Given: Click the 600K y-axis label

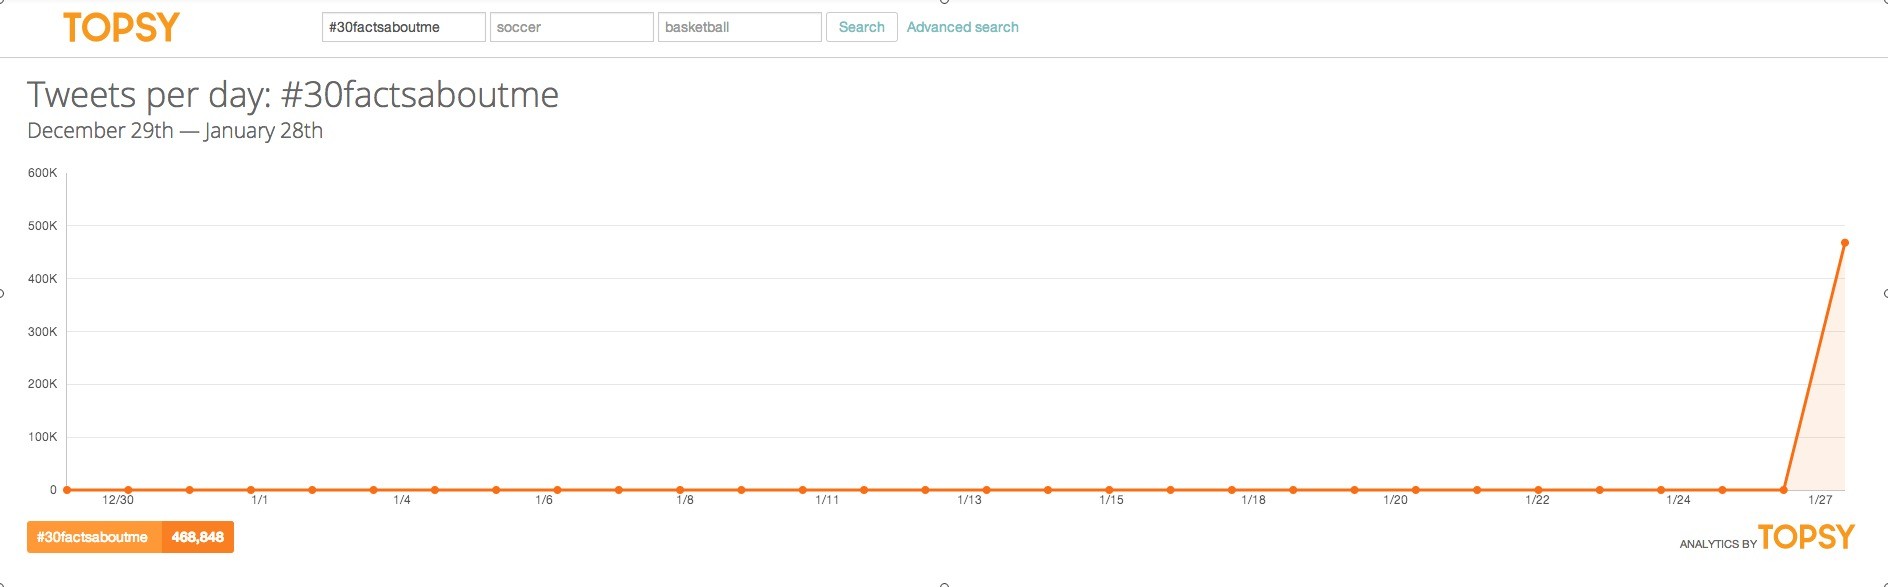Looking at the screenshot, I should click(43, 173).
